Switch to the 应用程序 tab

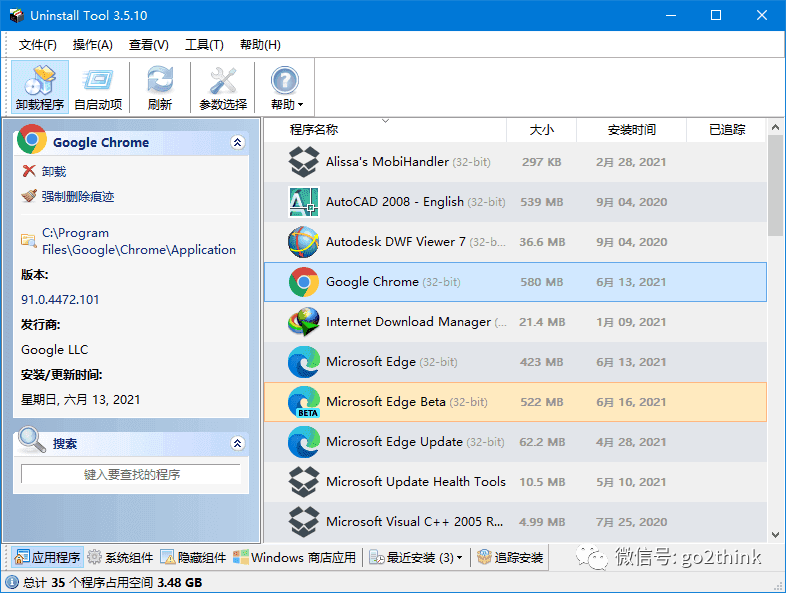[x=47, y=557]
